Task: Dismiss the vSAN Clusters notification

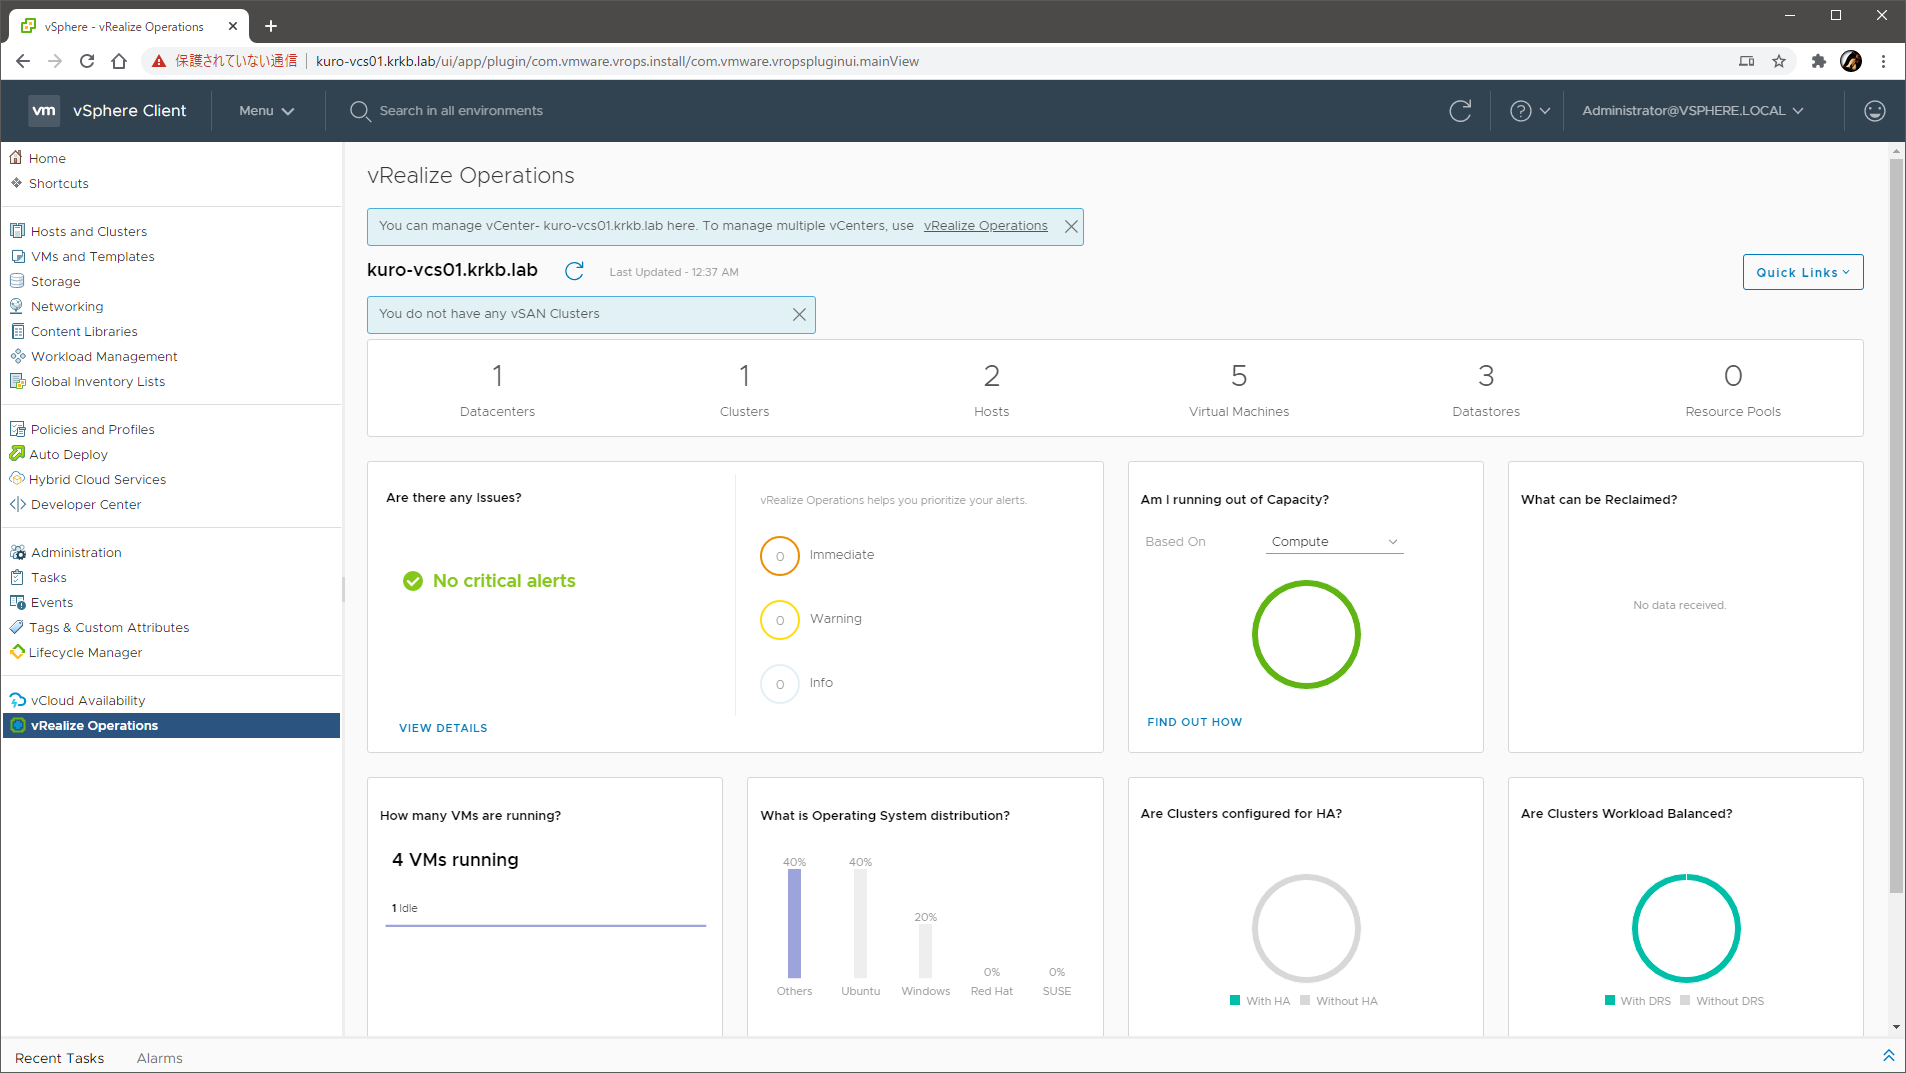Action: click(x=798, y=314)
